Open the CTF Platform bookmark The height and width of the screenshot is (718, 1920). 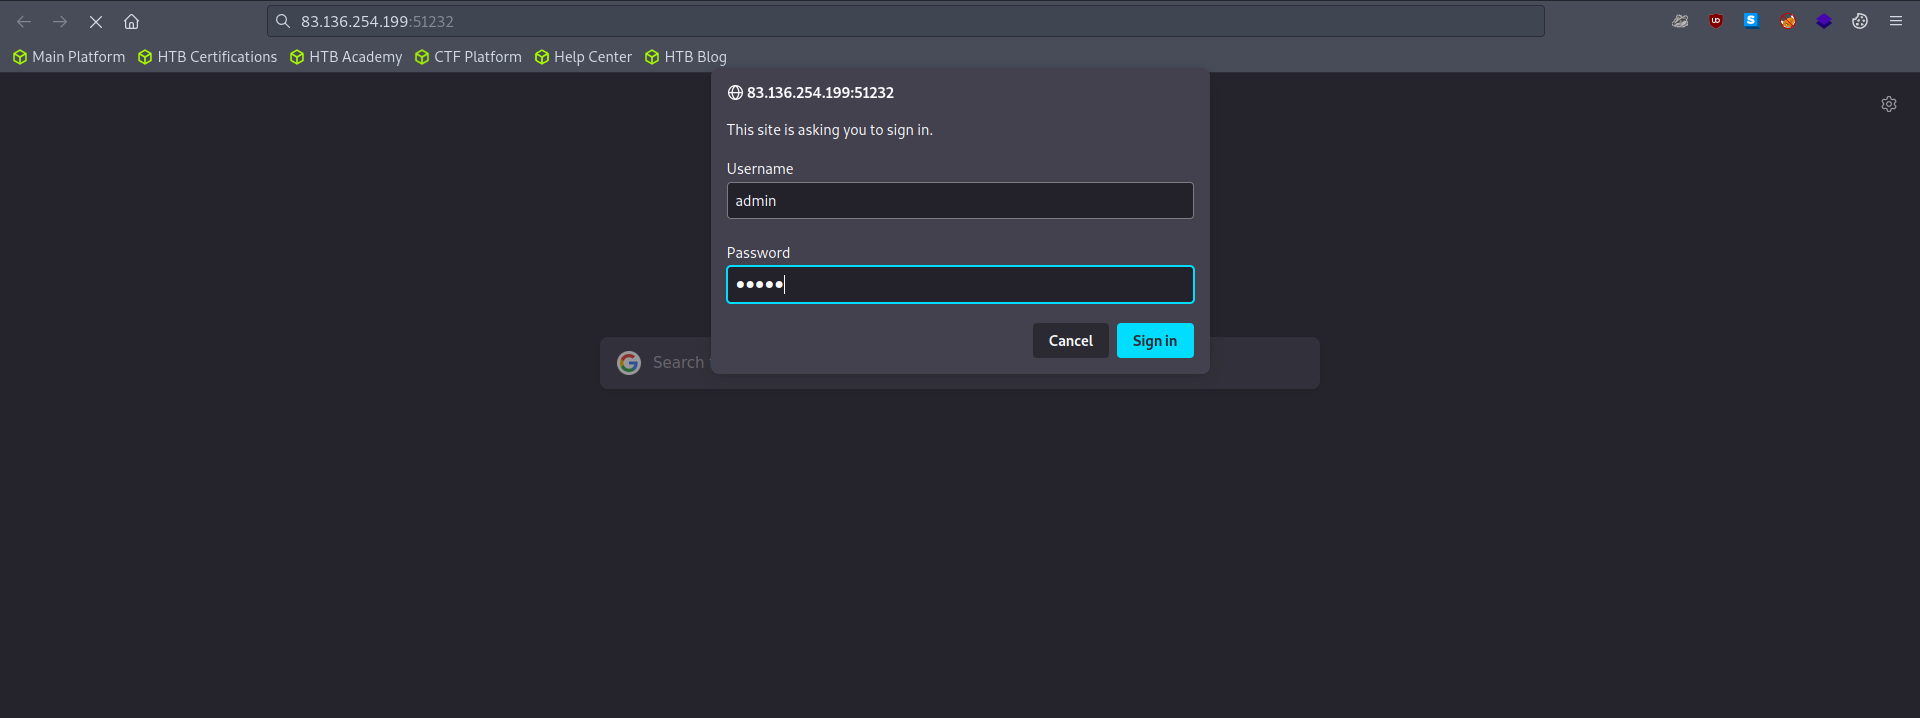(468, 57)
